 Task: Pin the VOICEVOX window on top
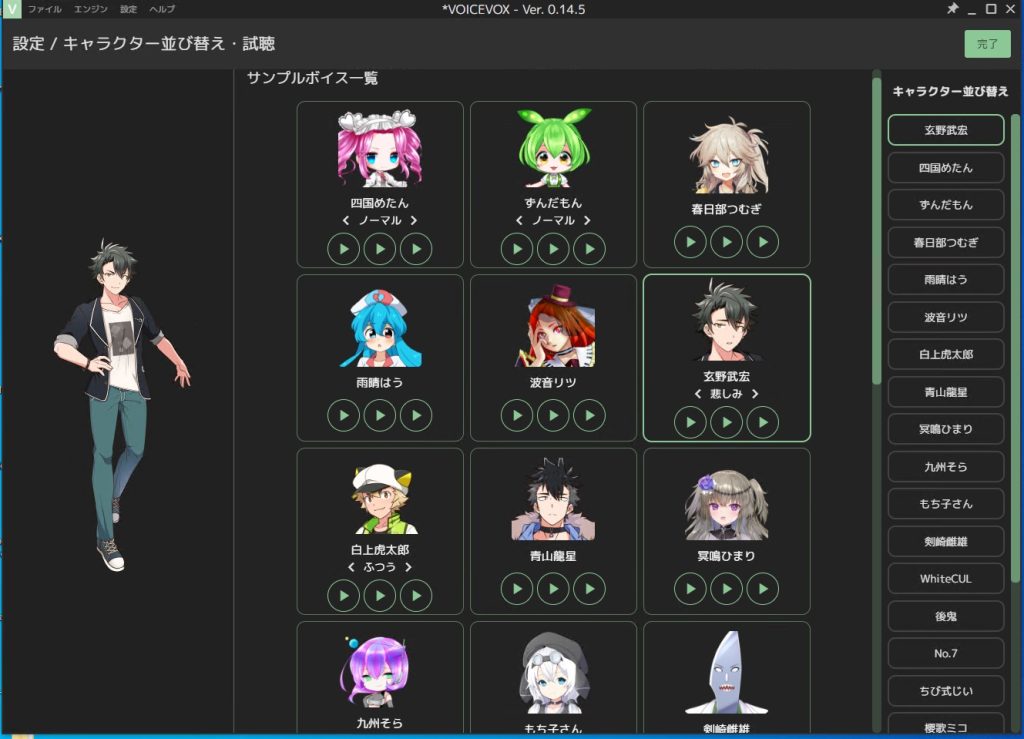click(953, 9)
